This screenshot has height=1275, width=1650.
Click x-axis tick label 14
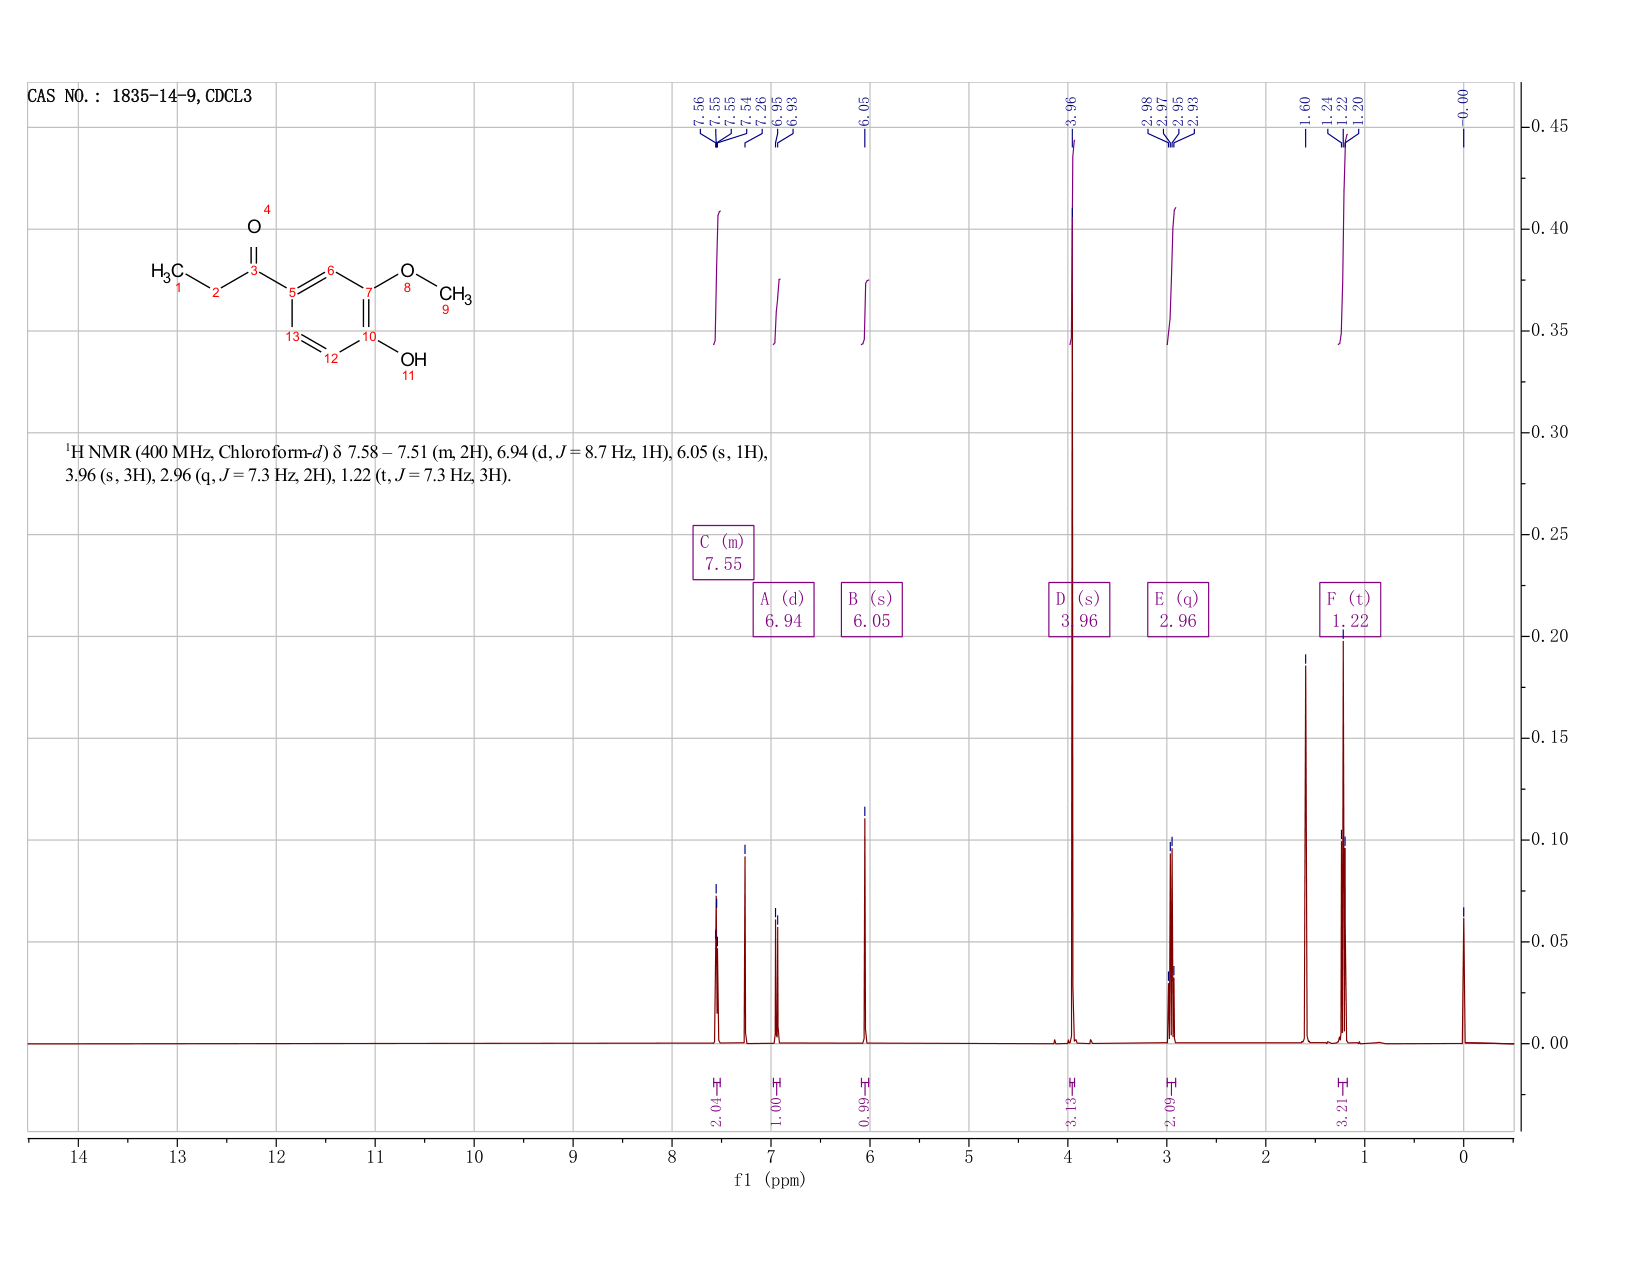tap(78, 1157)
